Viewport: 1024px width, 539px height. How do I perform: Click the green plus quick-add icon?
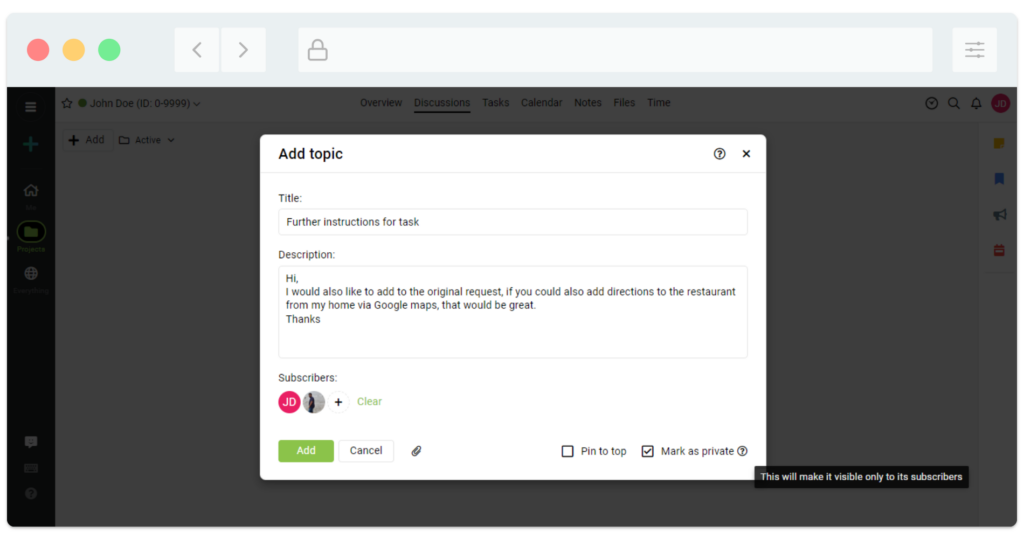point(31,144)
